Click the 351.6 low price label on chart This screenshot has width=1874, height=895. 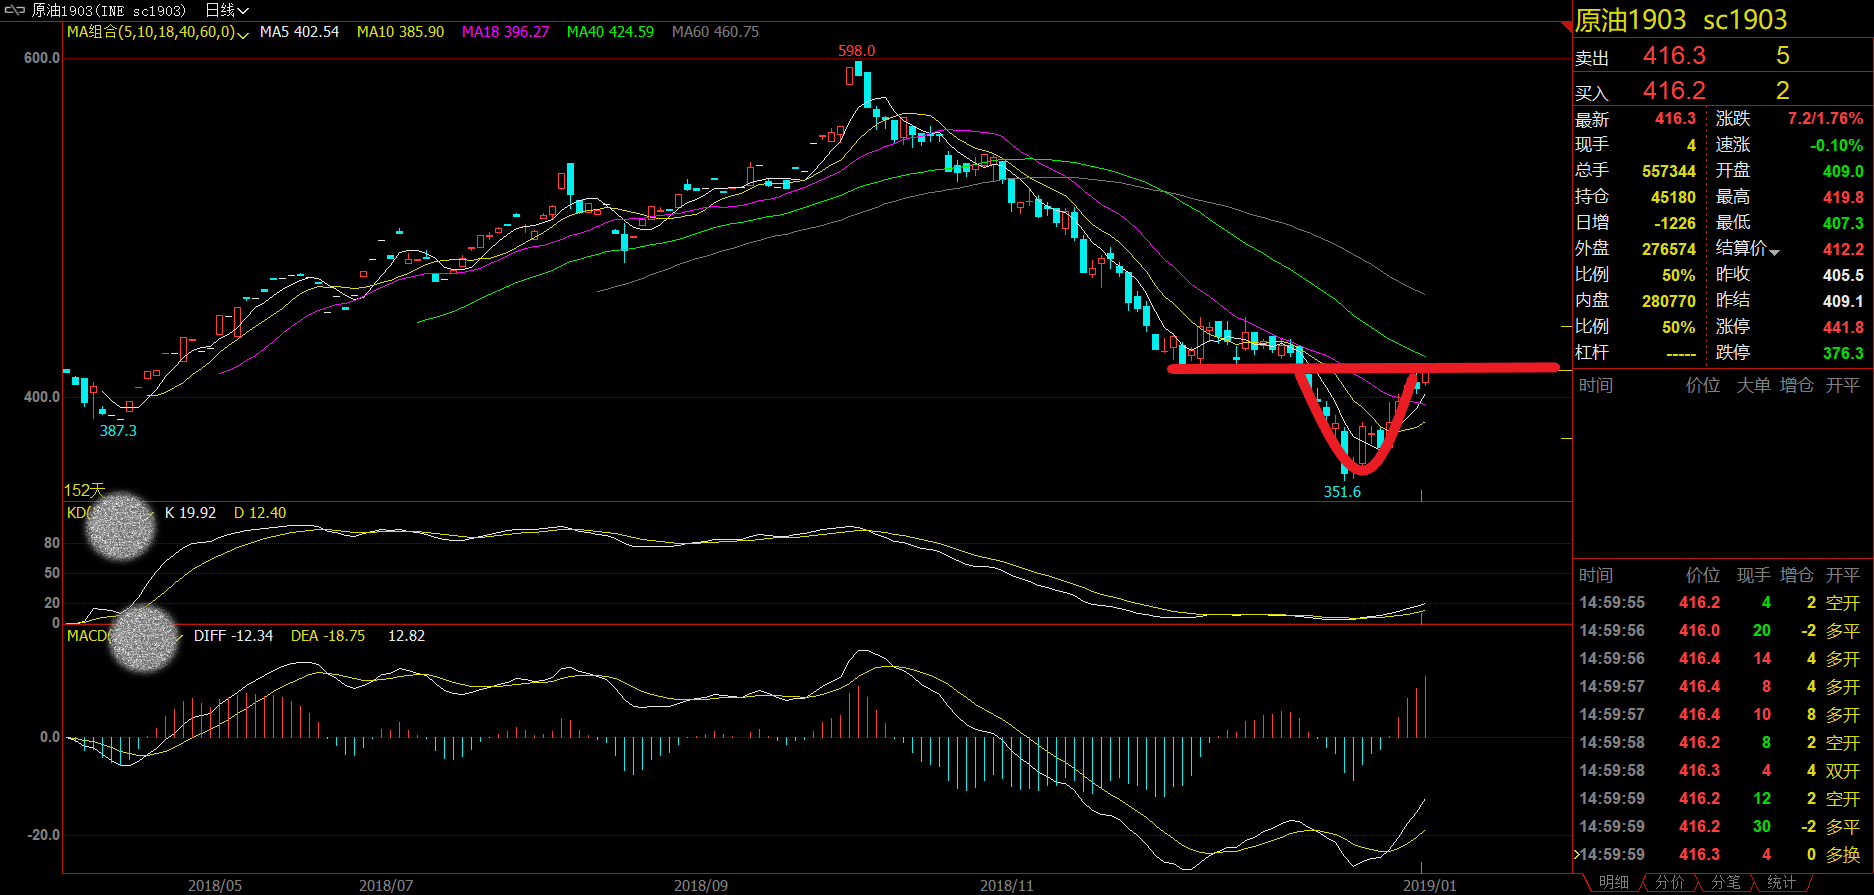1342,491
